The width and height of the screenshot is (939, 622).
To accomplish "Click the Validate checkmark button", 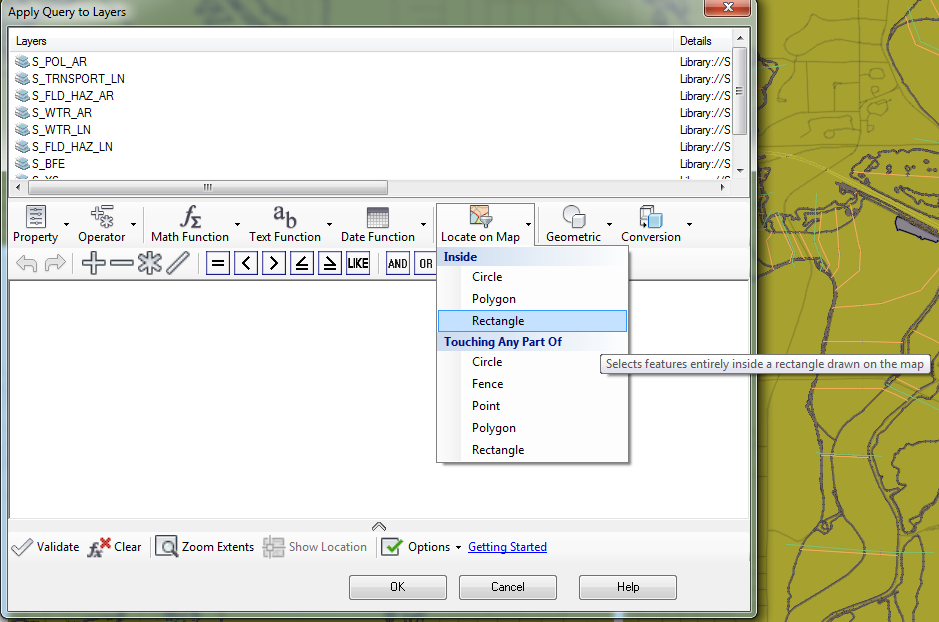I will click(x=46, y=547).
